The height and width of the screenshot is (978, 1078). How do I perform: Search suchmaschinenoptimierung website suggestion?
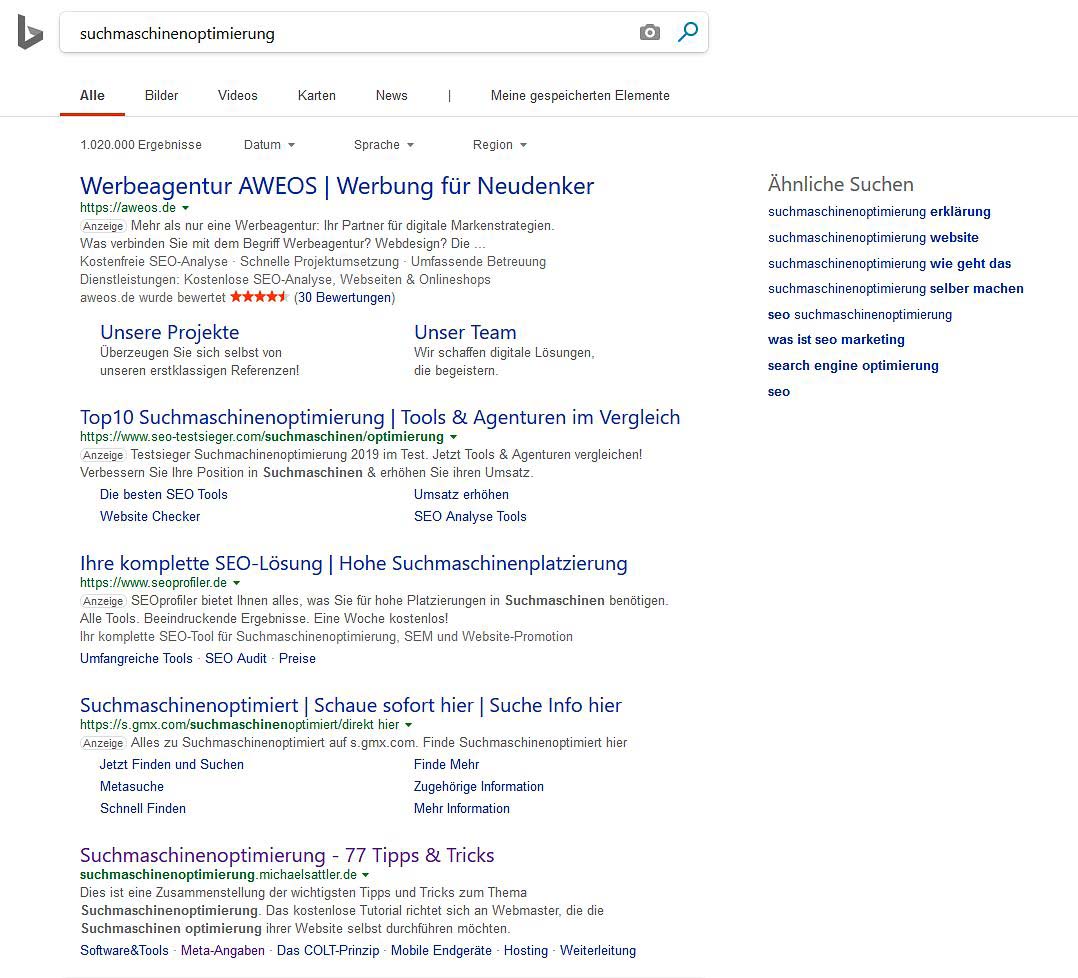pos(873,238)
